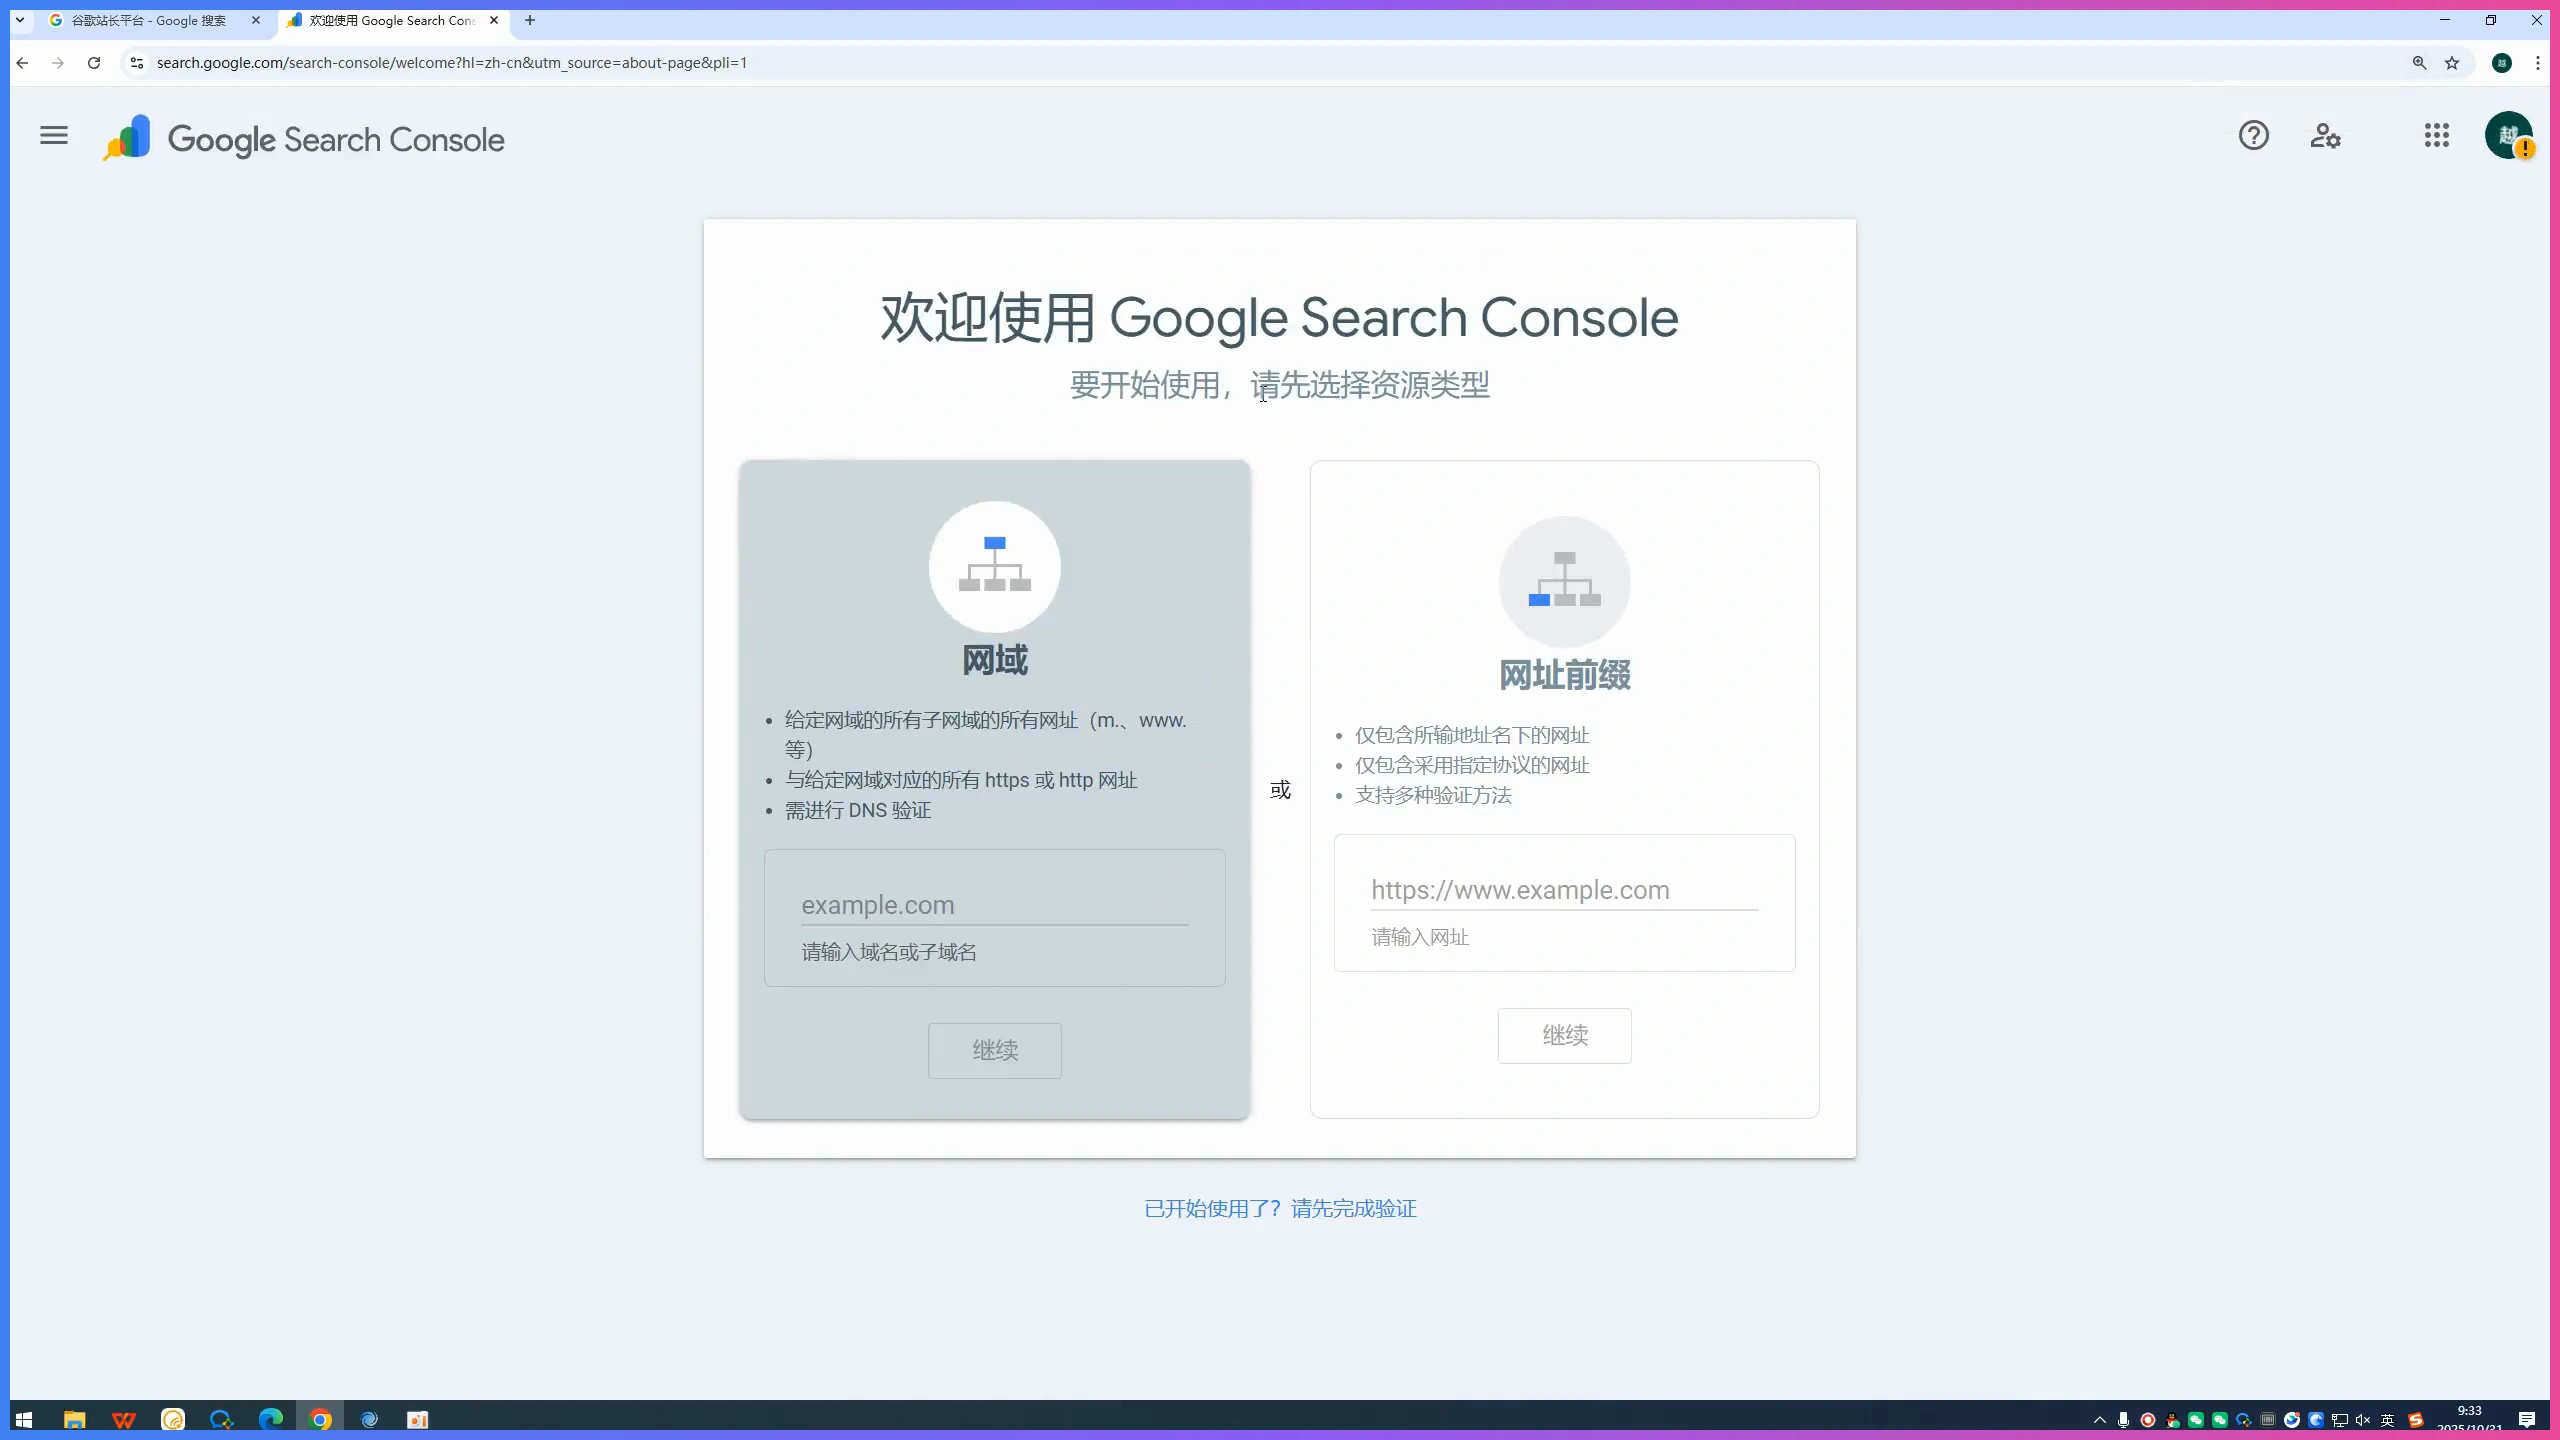Image resolution: width=2560 pixels, height=1440 pixels.
Task: Open the help question mark icon
Action: (2253, 135)
